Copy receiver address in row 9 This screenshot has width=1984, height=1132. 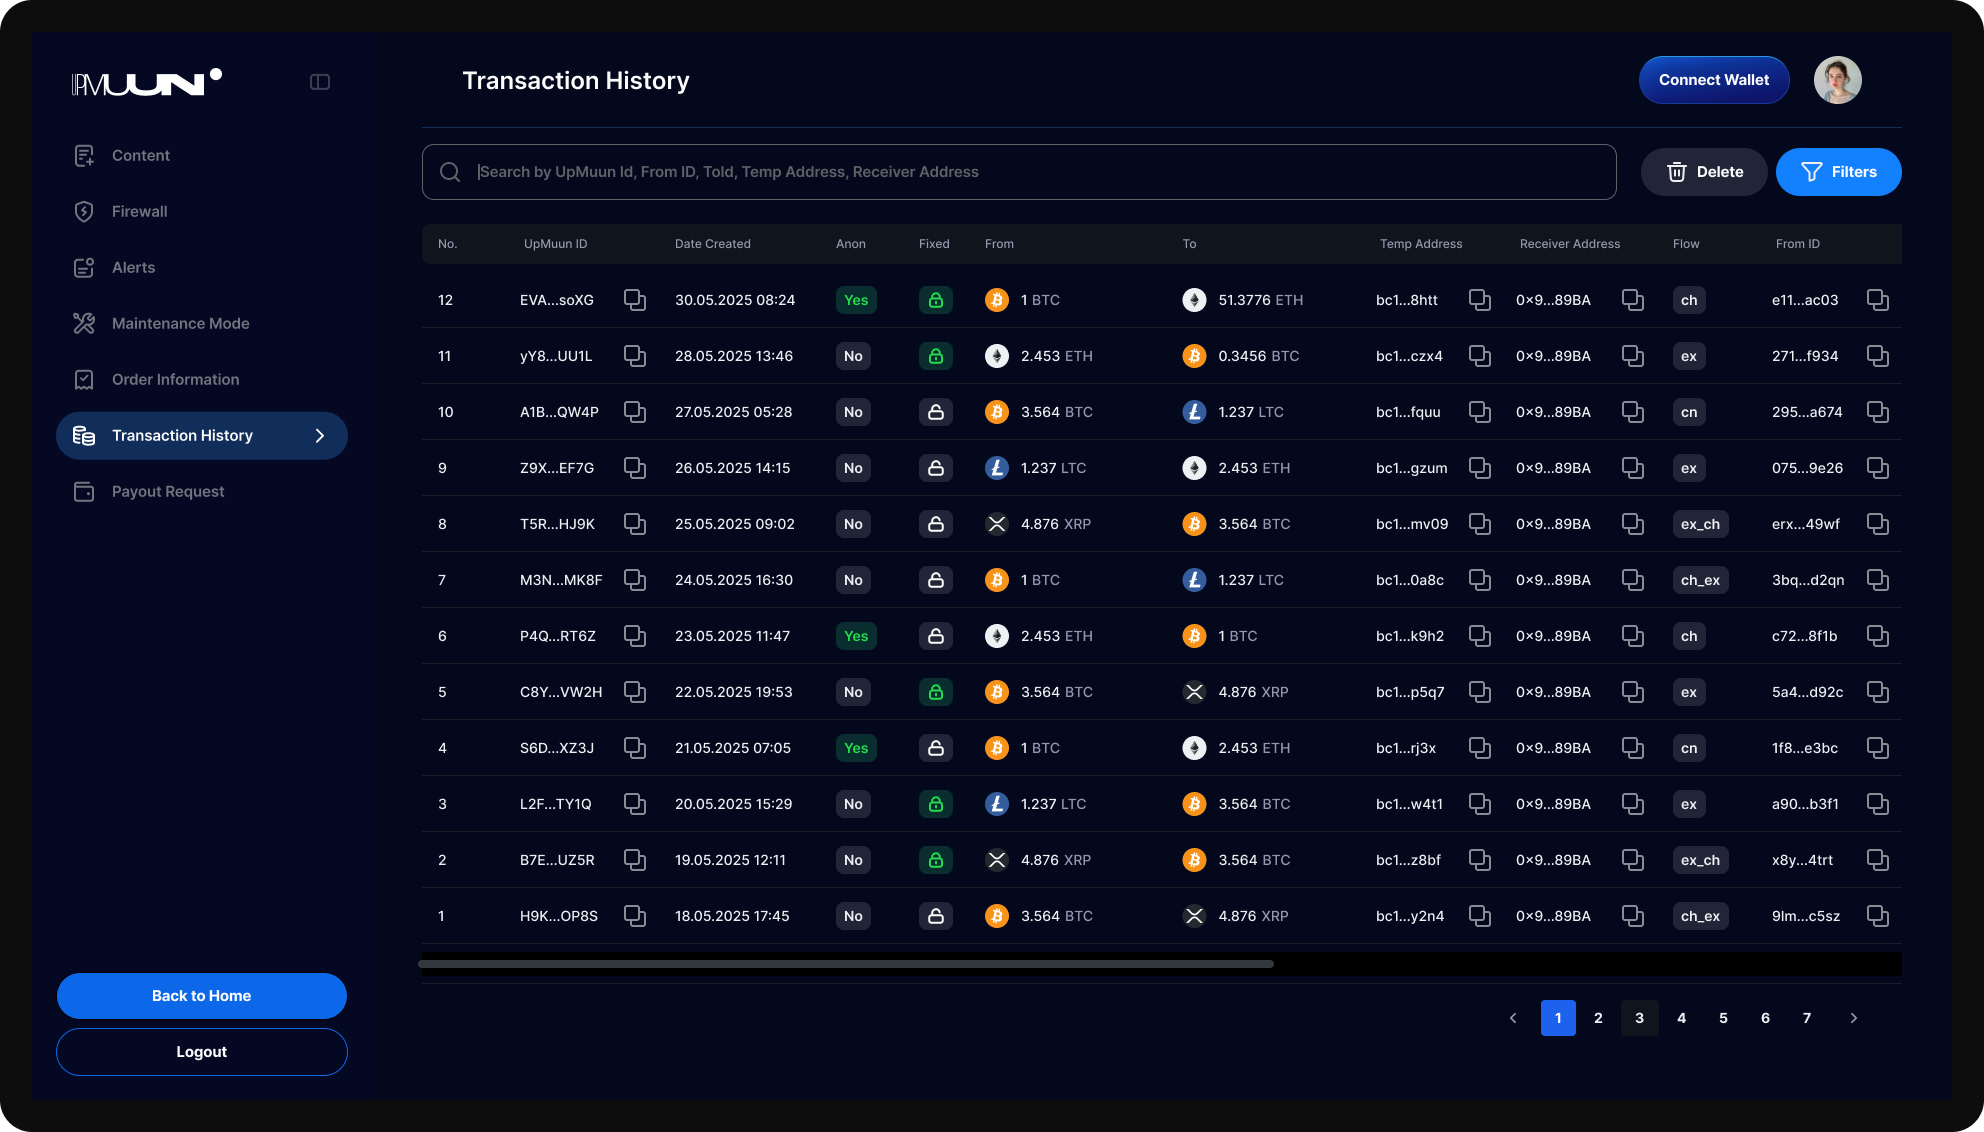point(1632,468)
